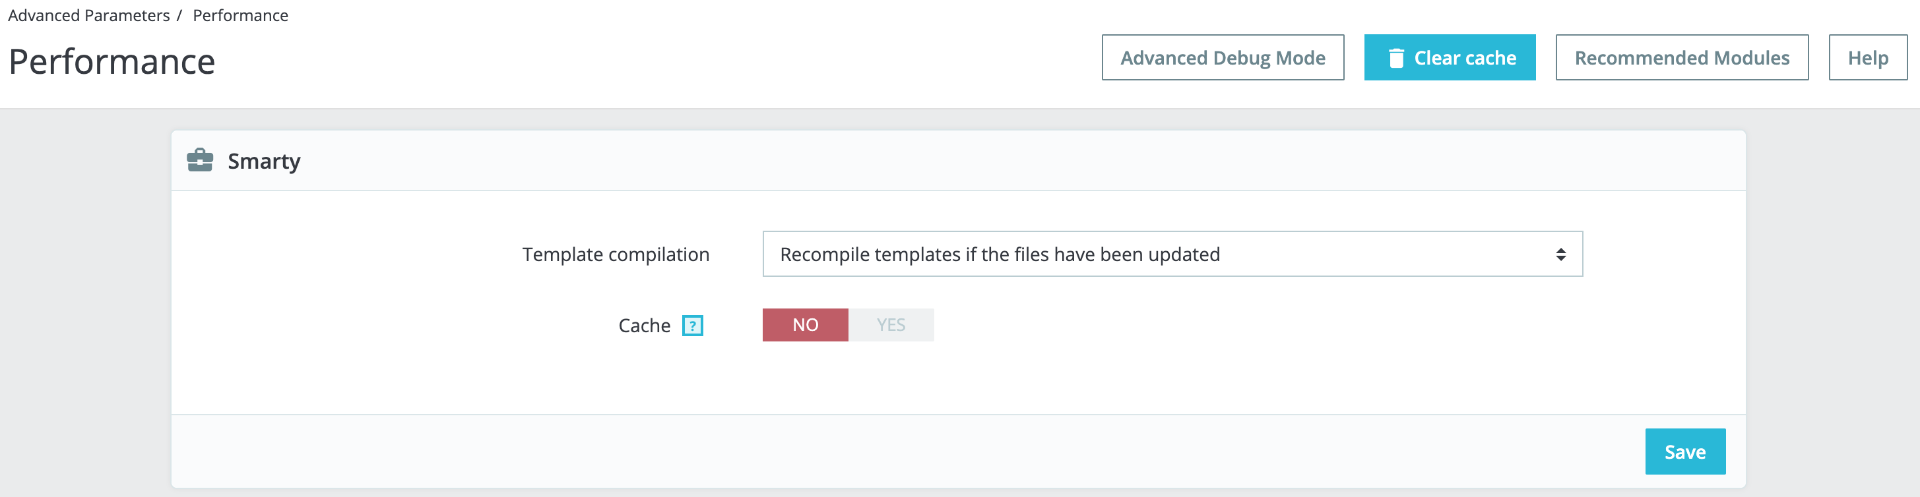Clear the cache with the blue button

click(x=1450, y=58)
